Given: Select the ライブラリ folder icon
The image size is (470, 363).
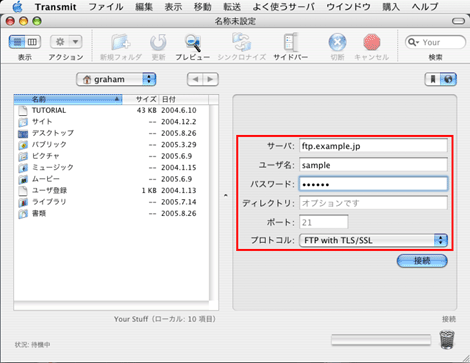Looking at the screenshot, I should tap(23, 202).
